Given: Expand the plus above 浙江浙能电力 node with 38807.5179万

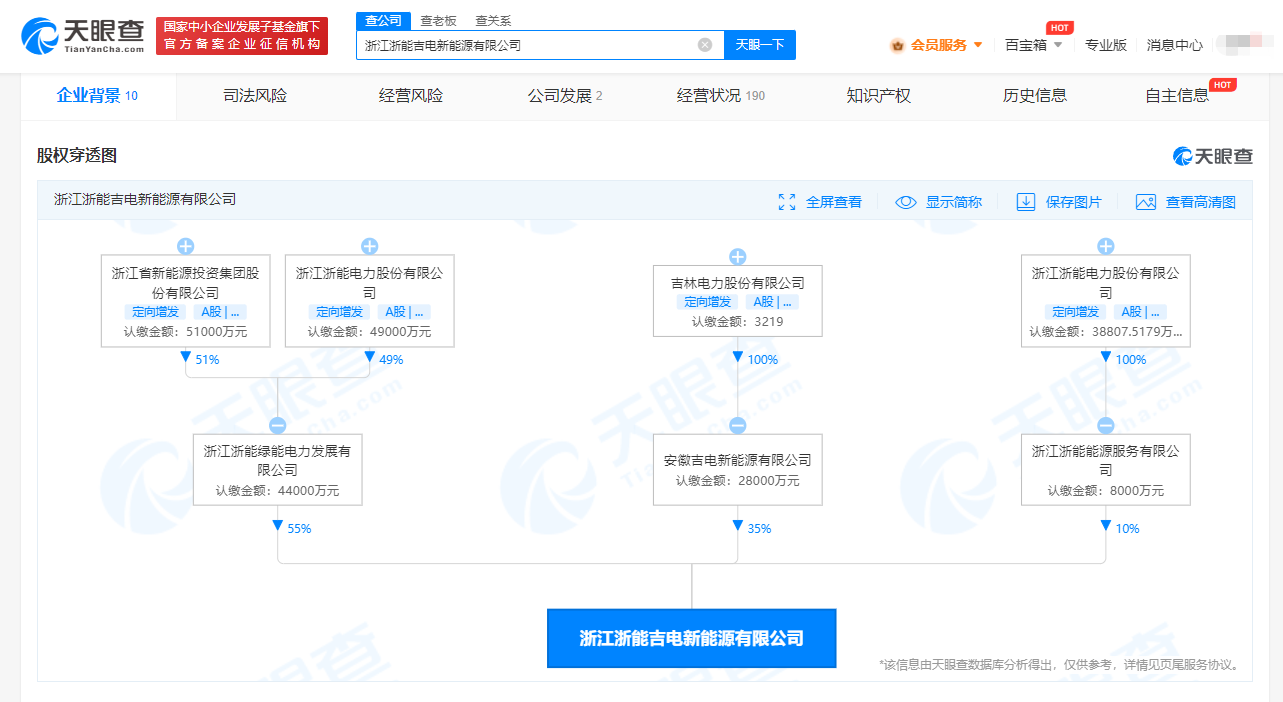Looking at the screenshot, I should (x=1105, y=246).
